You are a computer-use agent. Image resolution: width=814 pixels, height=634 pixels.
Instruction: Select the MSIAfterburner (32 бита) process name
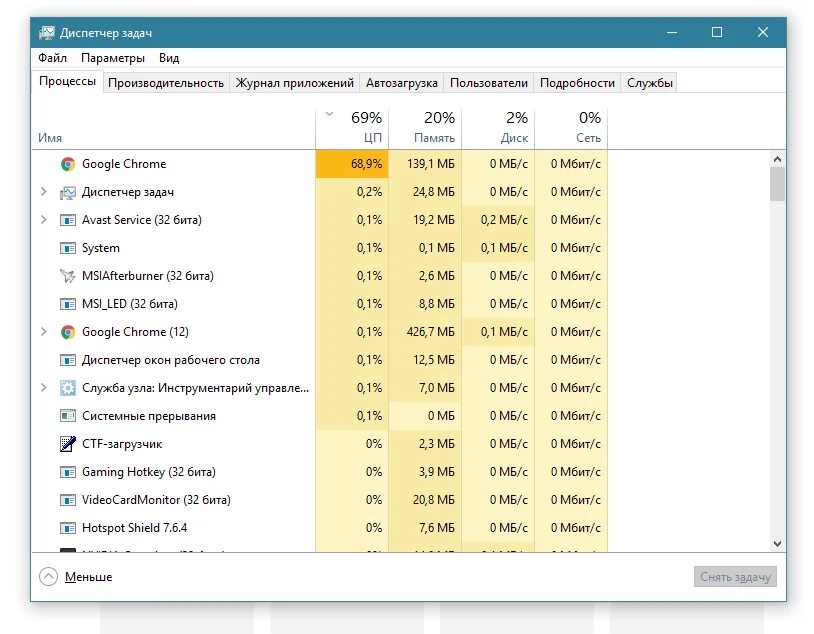coord(148,276)
